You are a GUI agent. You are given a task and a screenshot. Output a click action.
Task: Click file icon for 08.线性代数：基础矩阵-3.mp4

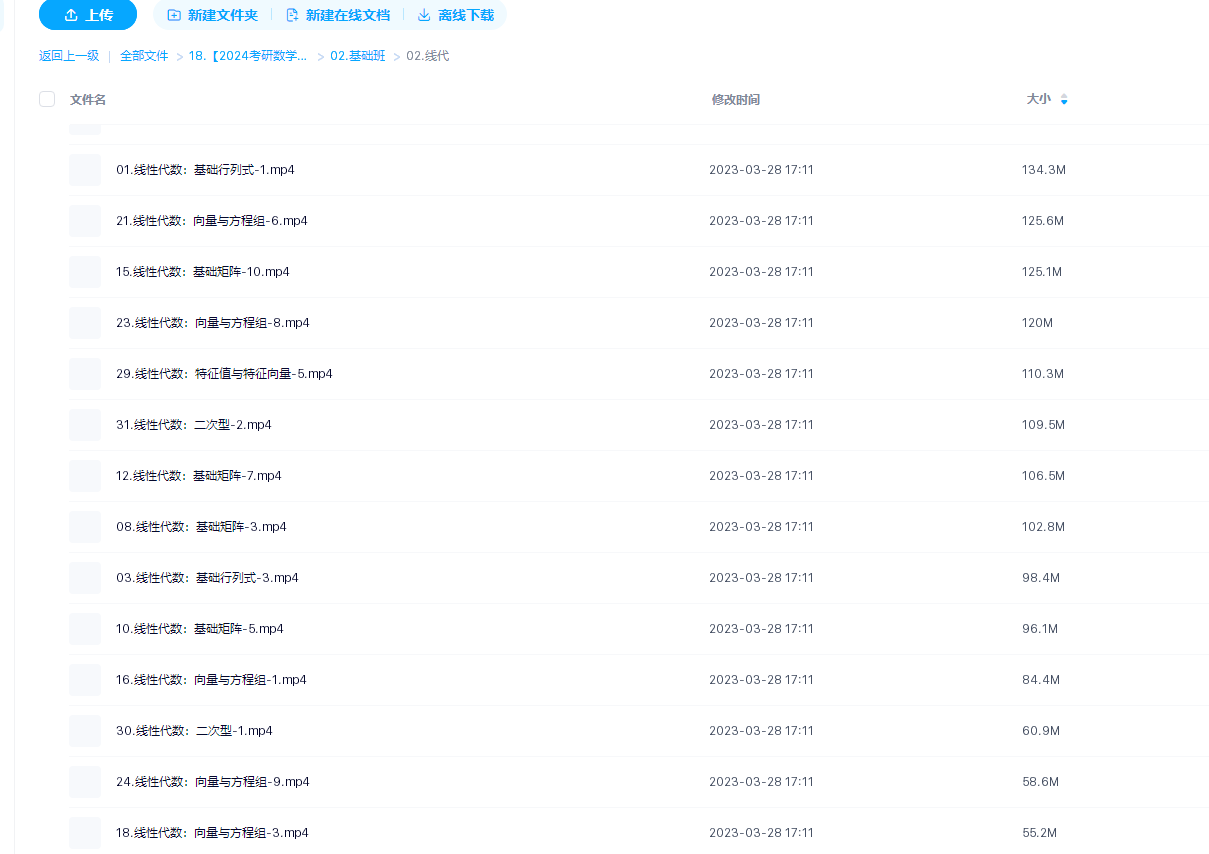(x=85, y=527)
